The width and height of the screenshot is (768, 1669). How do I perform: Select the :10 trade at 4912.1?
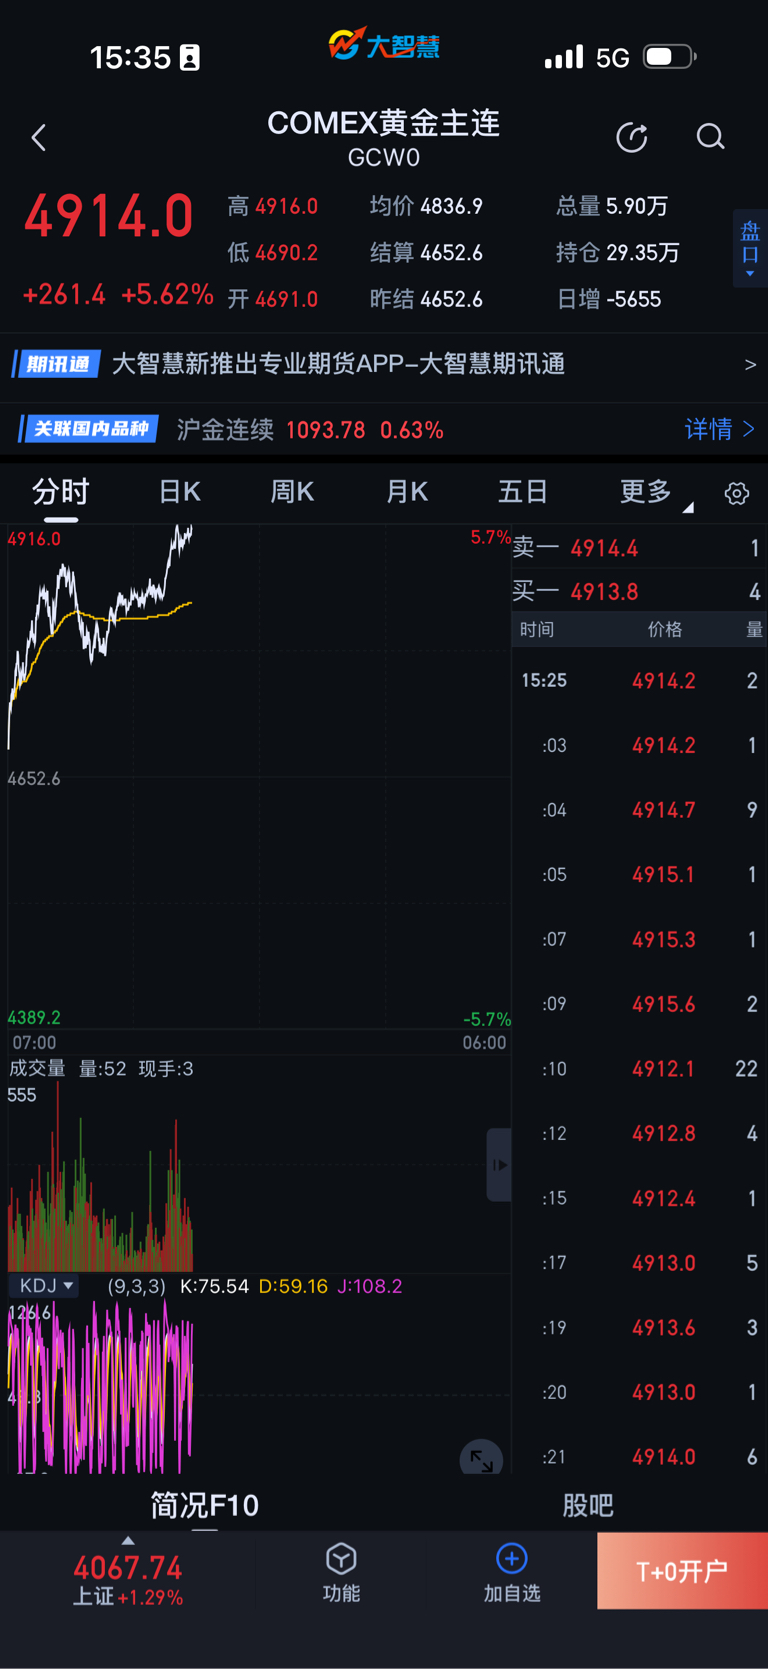pyautogui.click(x=638, y=1069)
